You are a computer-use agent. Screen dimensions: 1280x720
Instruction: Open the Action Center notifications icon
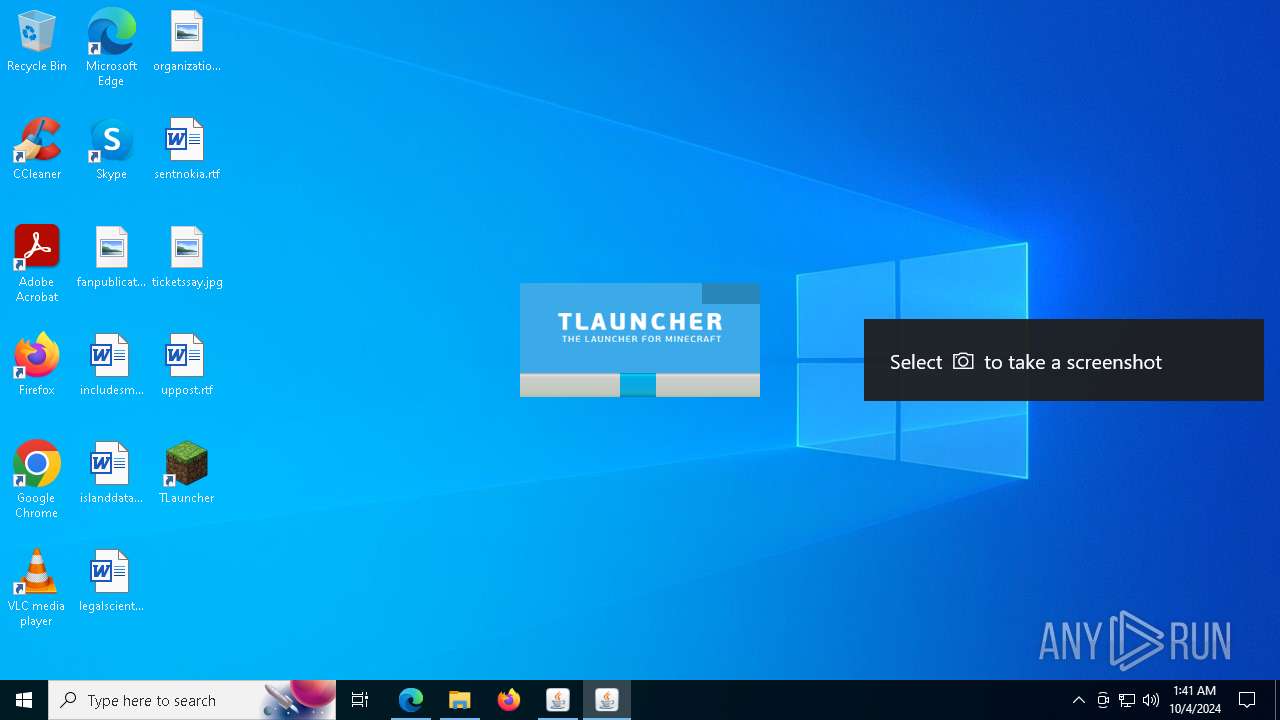click(1248, 700)
